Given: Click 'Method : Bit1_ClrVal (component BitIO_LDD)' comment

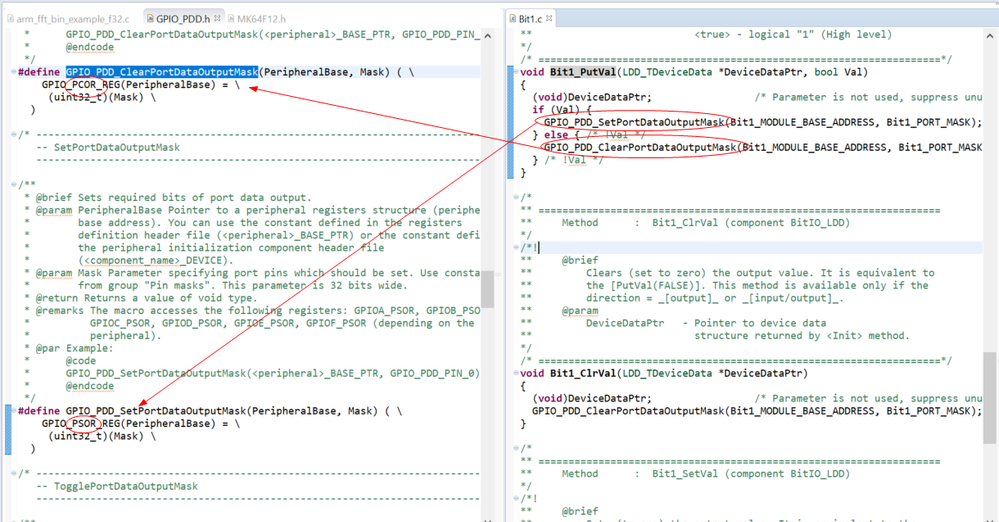Looking at the screenshot, I should click(706, 223).
